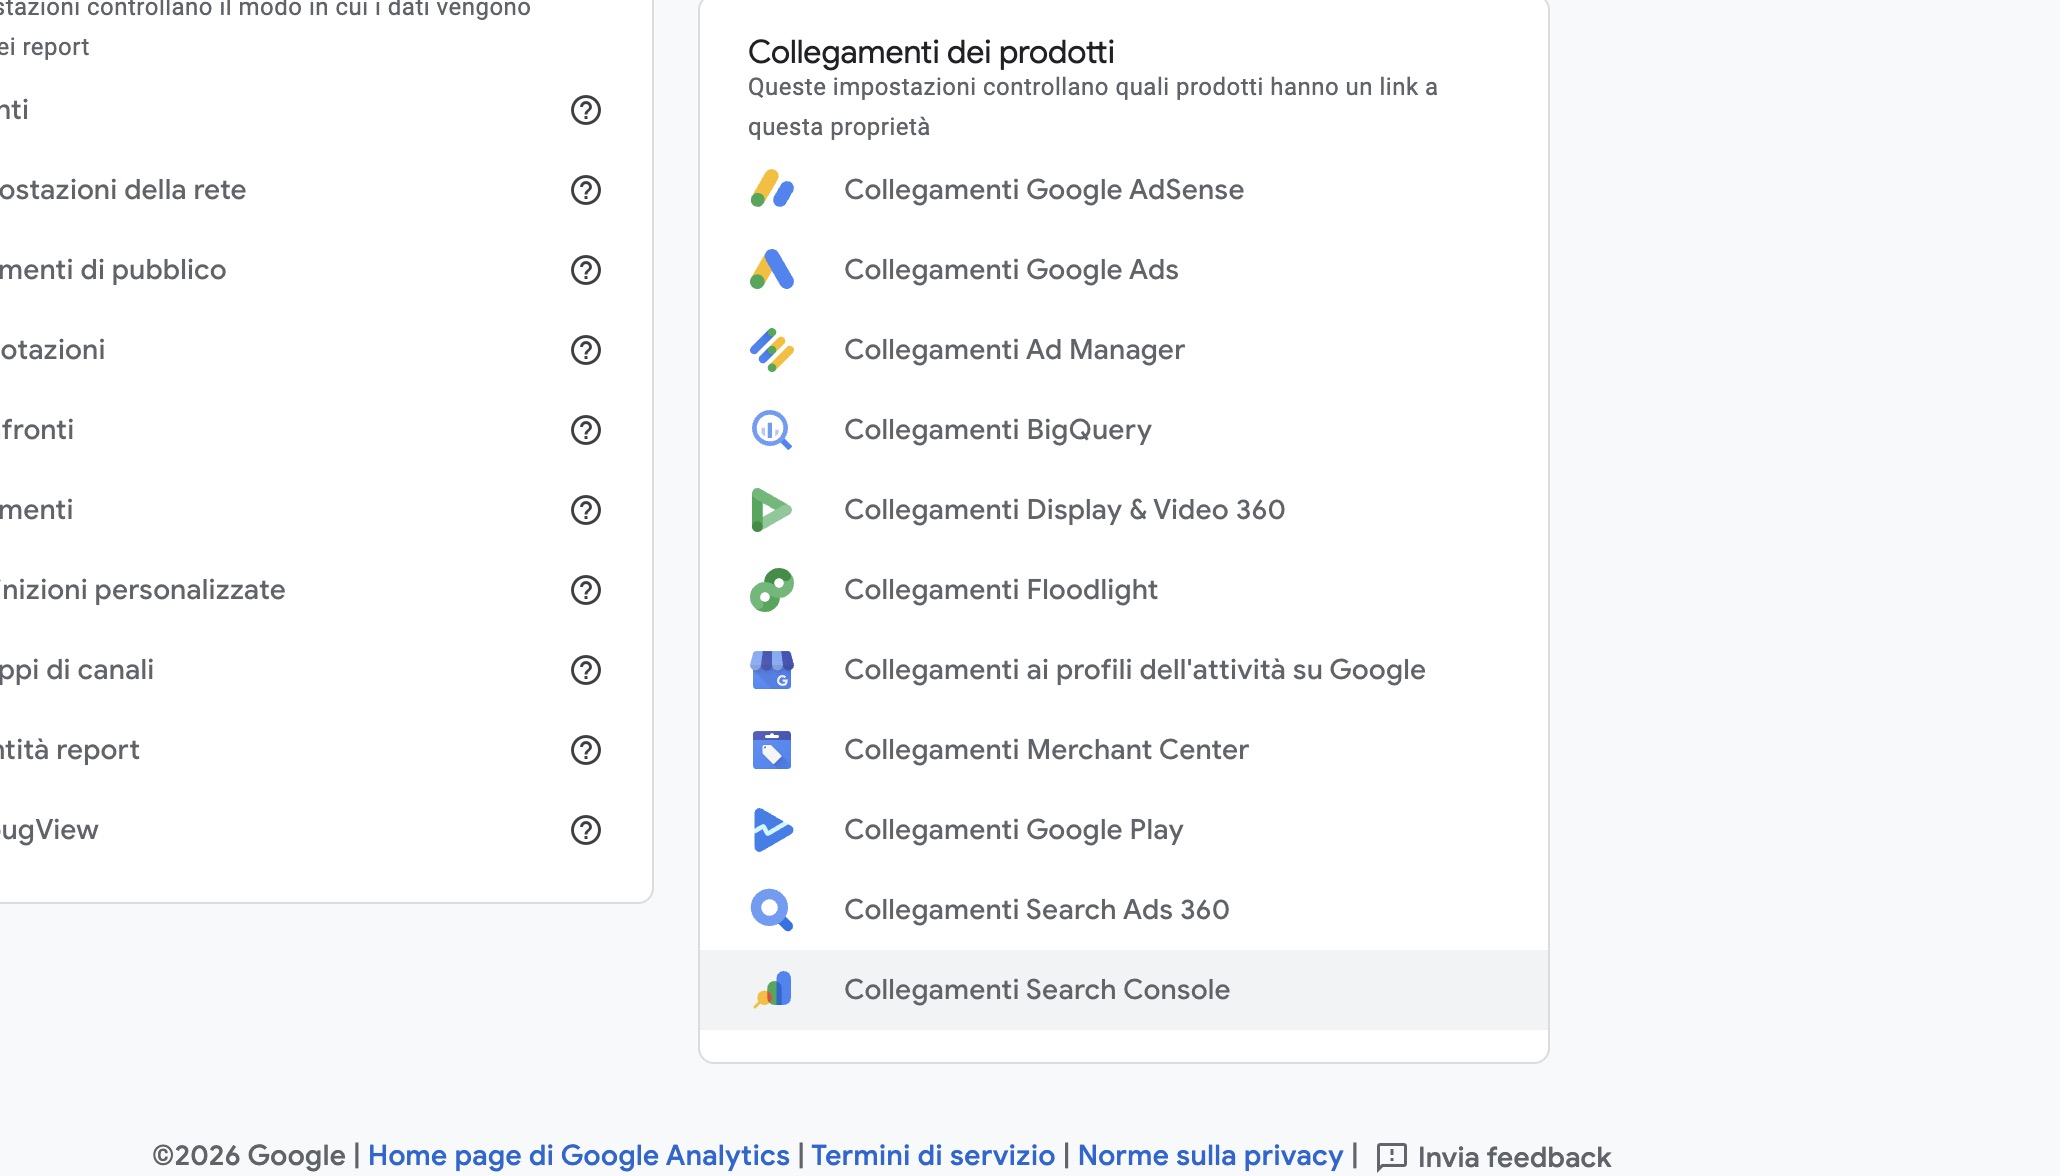Open Collegamenti Ad Manager
Viewport: 2060px width, 1176px height.
1124,350
